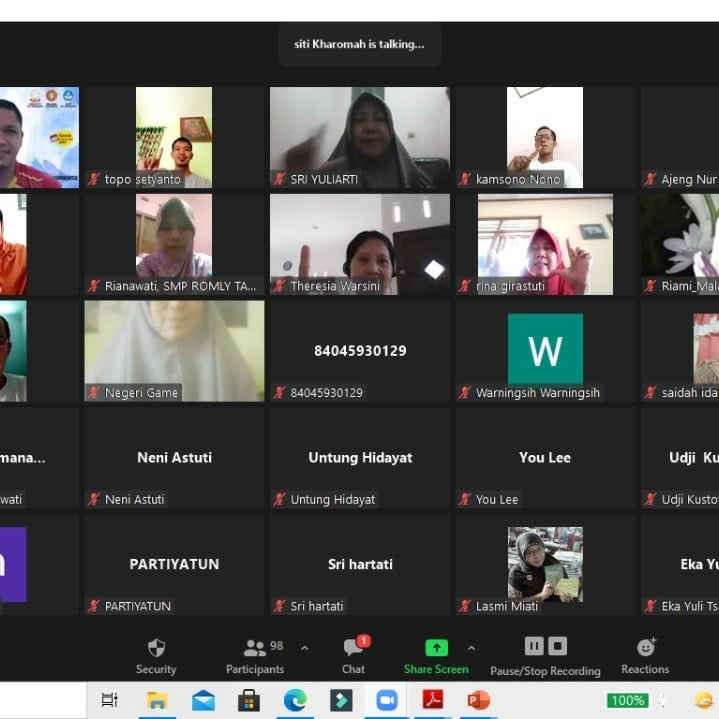Viewport: 719px width, 719px height.
Task: Select the Untung Hidayat participant tile
Action: (360, 458)
